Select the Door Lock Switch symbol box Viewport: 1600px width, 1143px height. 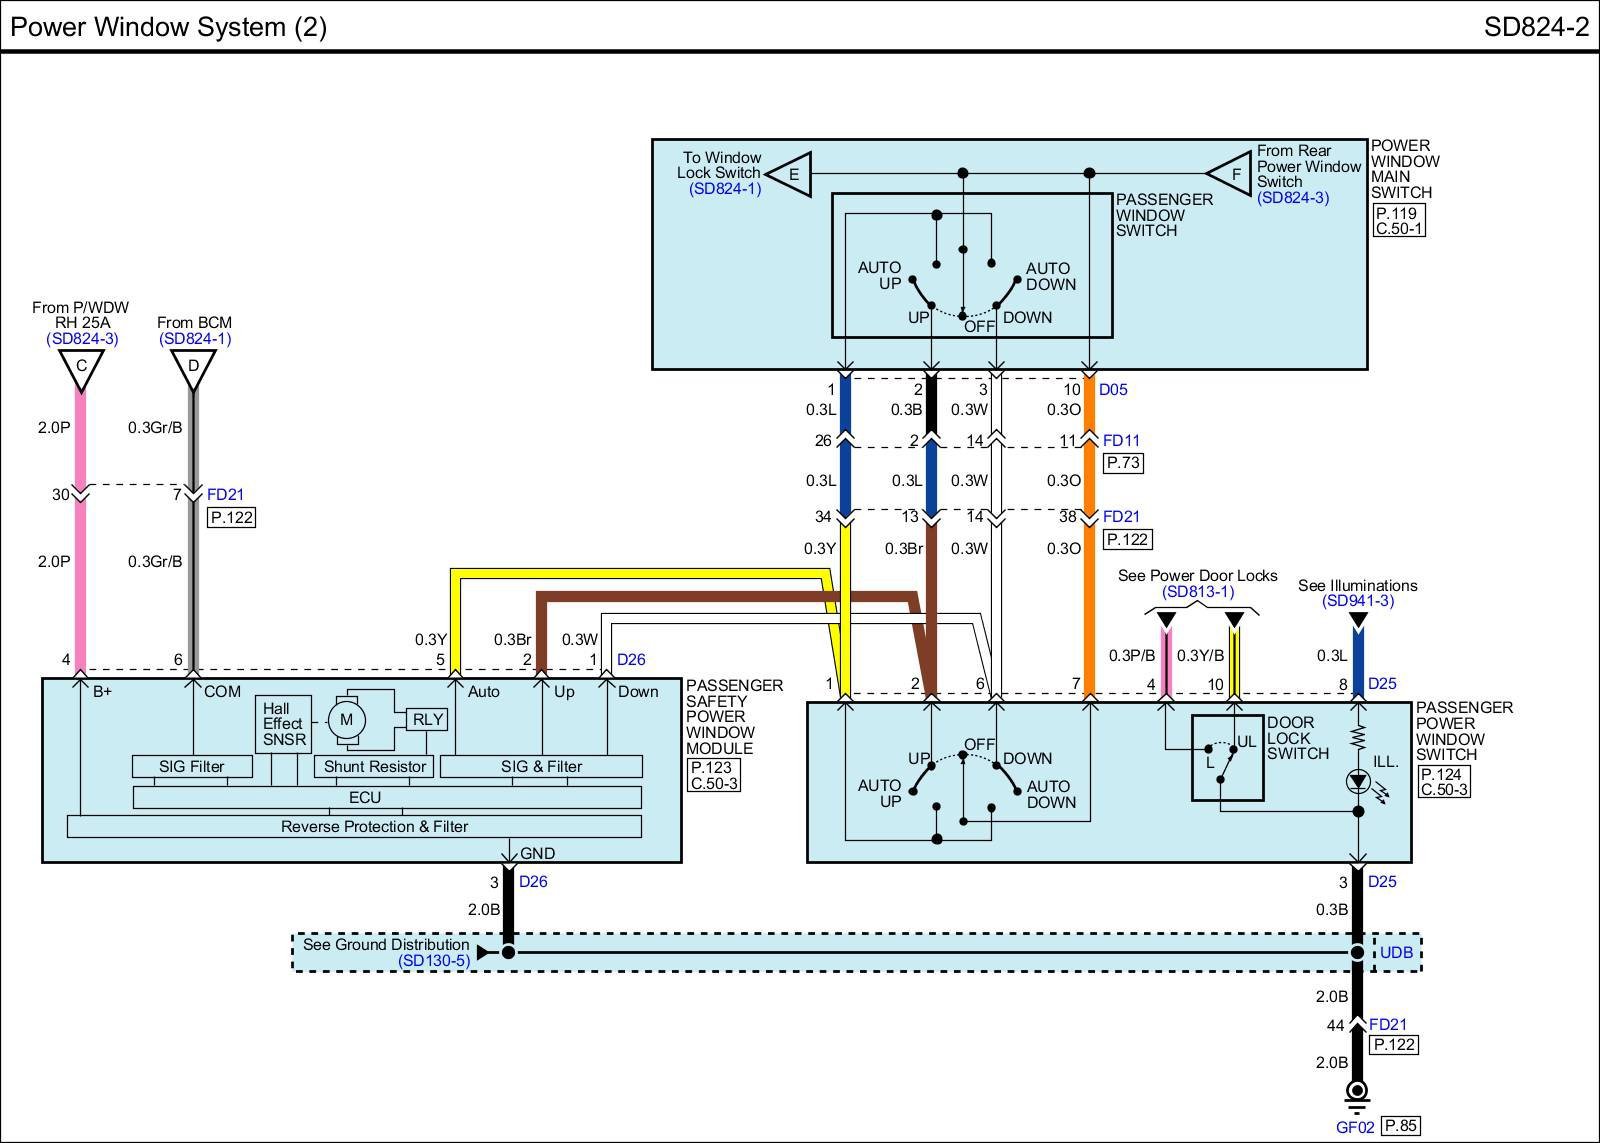coord(1227,757)
